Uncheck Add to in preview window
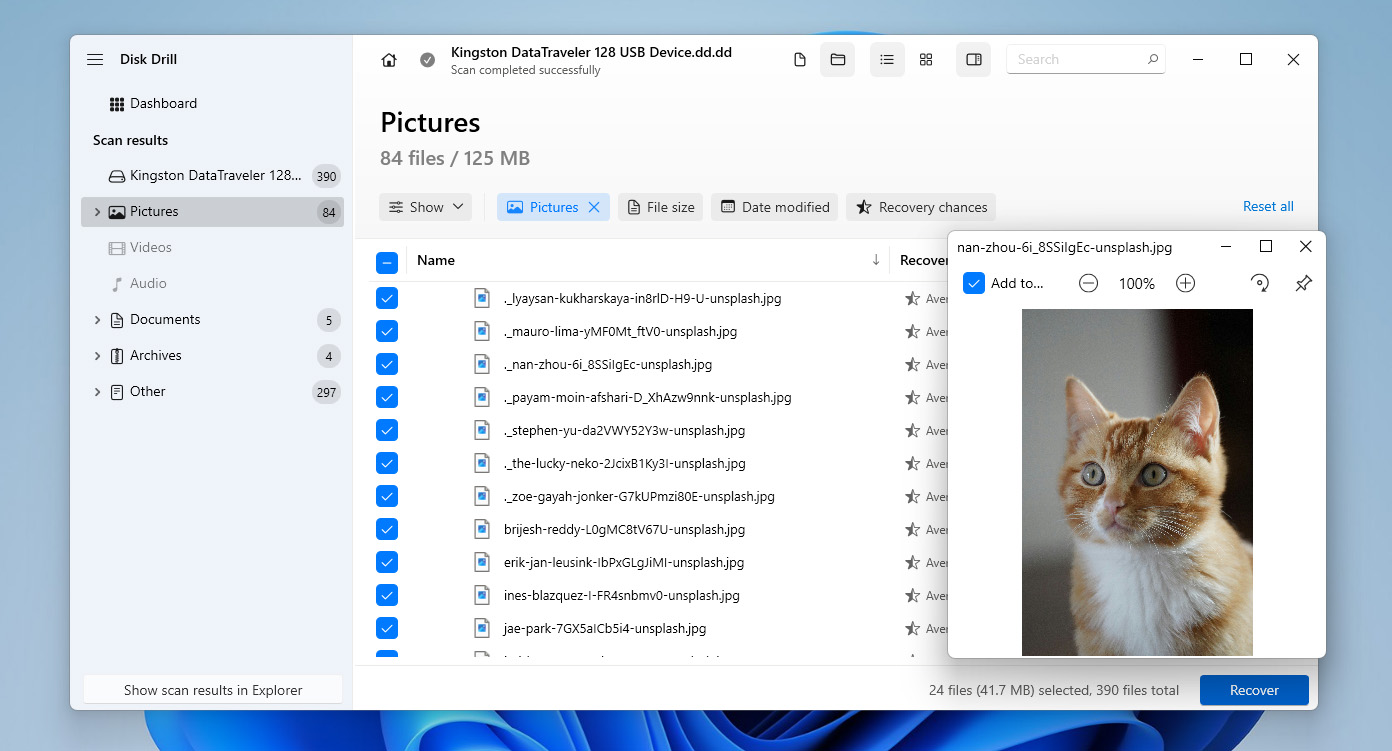This screenshot has height=751, width=1392. [973, 283]
